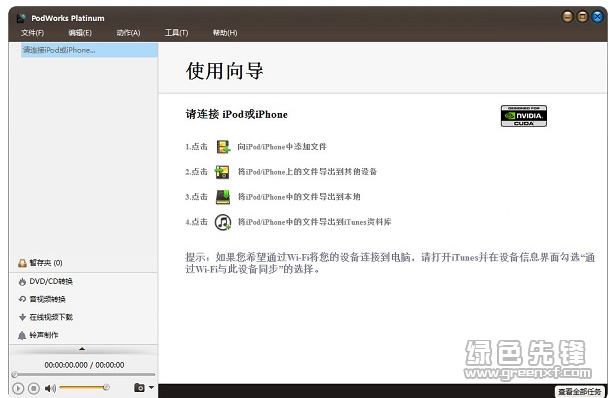This screenshot has width=613, height=398.
Task: Adjust the orange volume slider
Action: (x=84, y=387)
